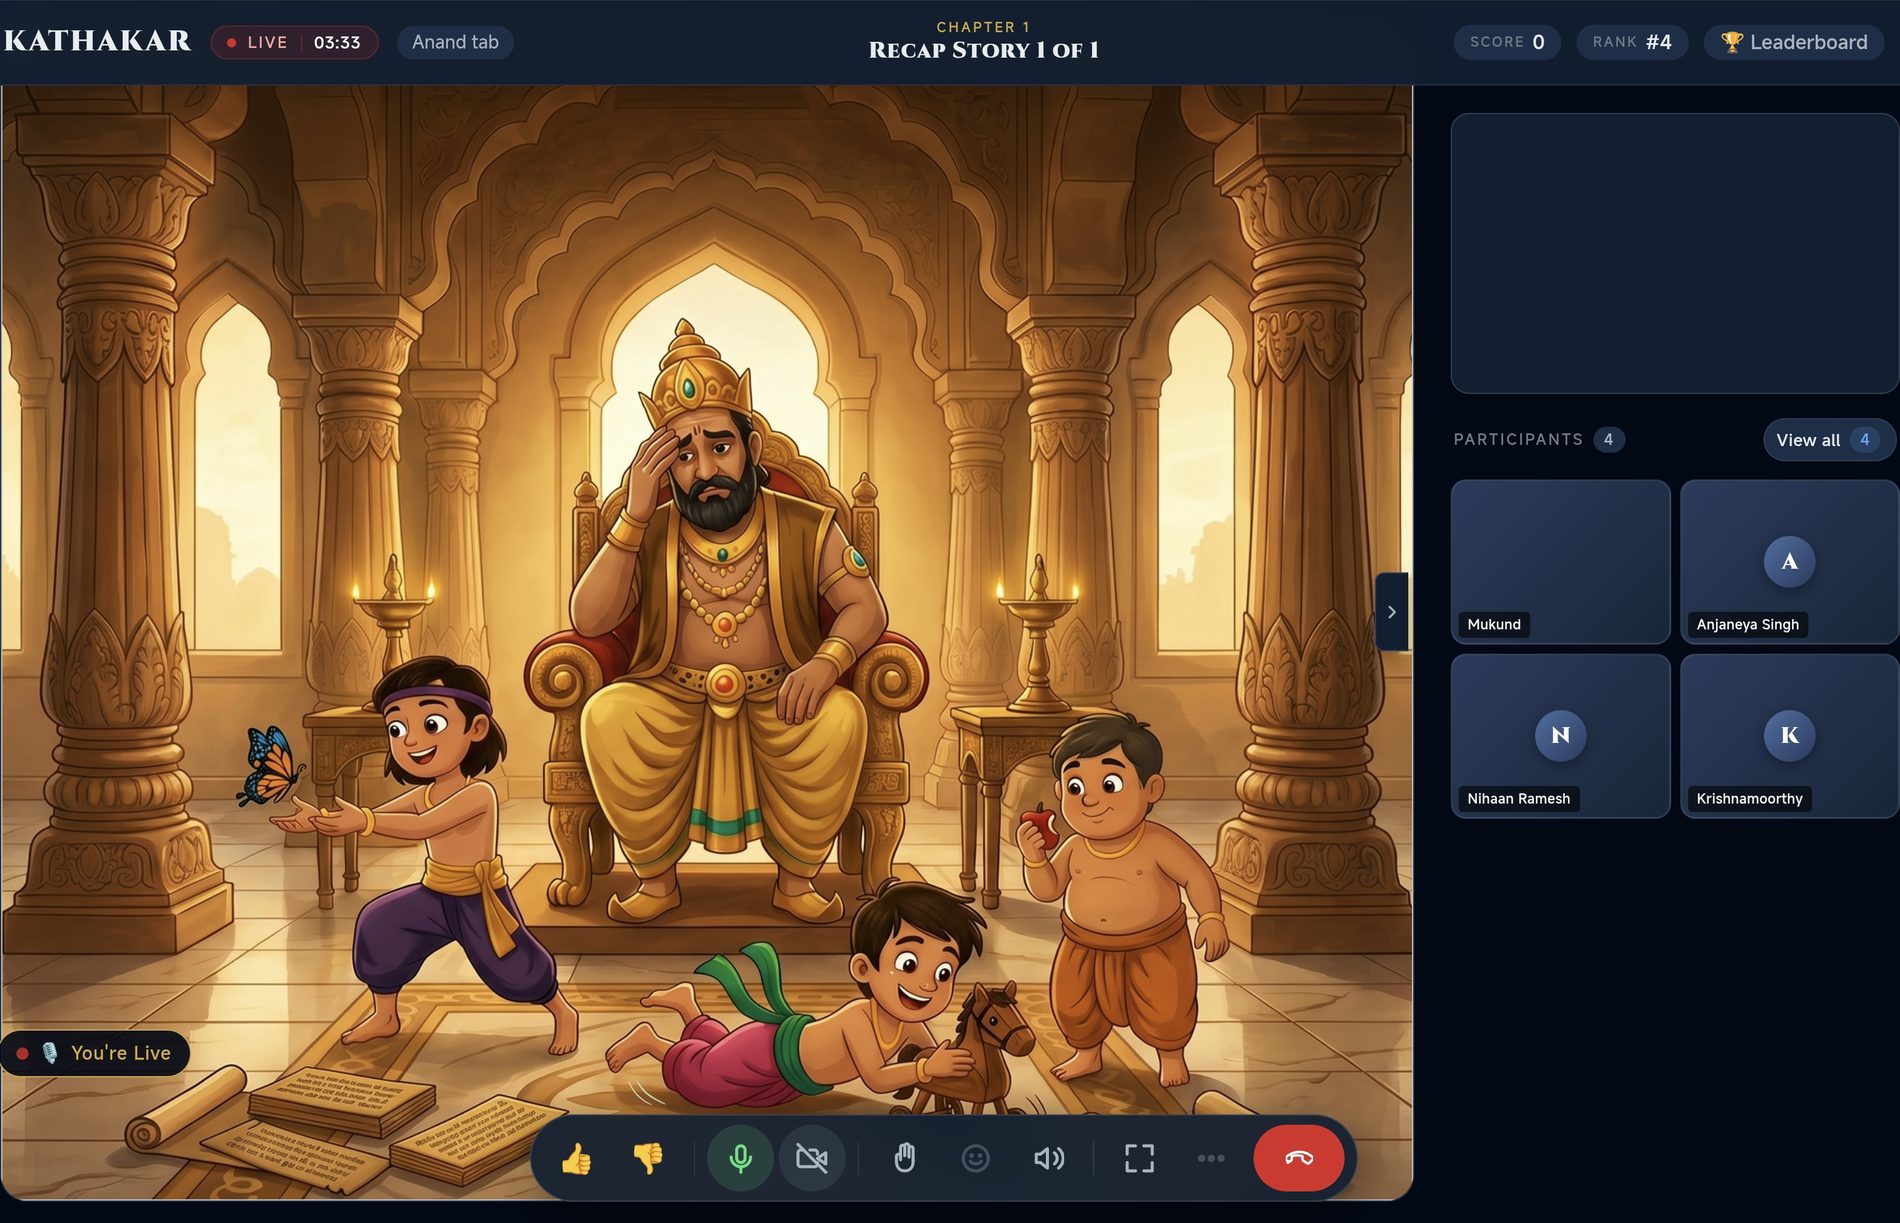The height and width of the screenshot is (1223, 1900).
Task: Click the A avatar of Anjaneya Singh
Action: [1789, 561]
